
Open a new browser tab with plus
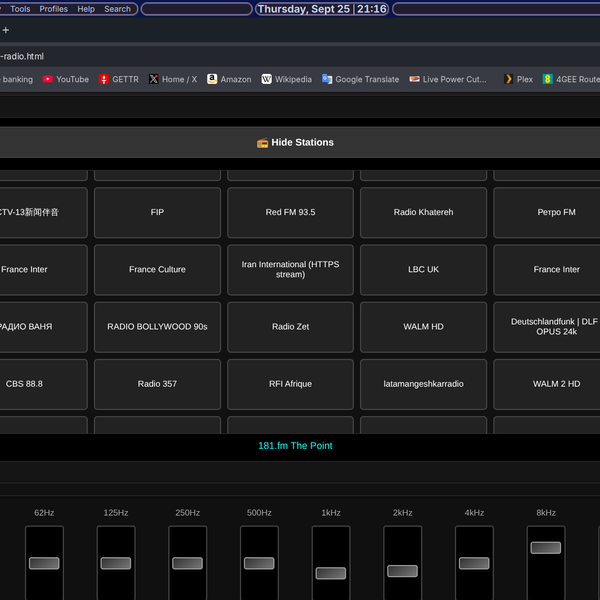click(x=6, y=30)
